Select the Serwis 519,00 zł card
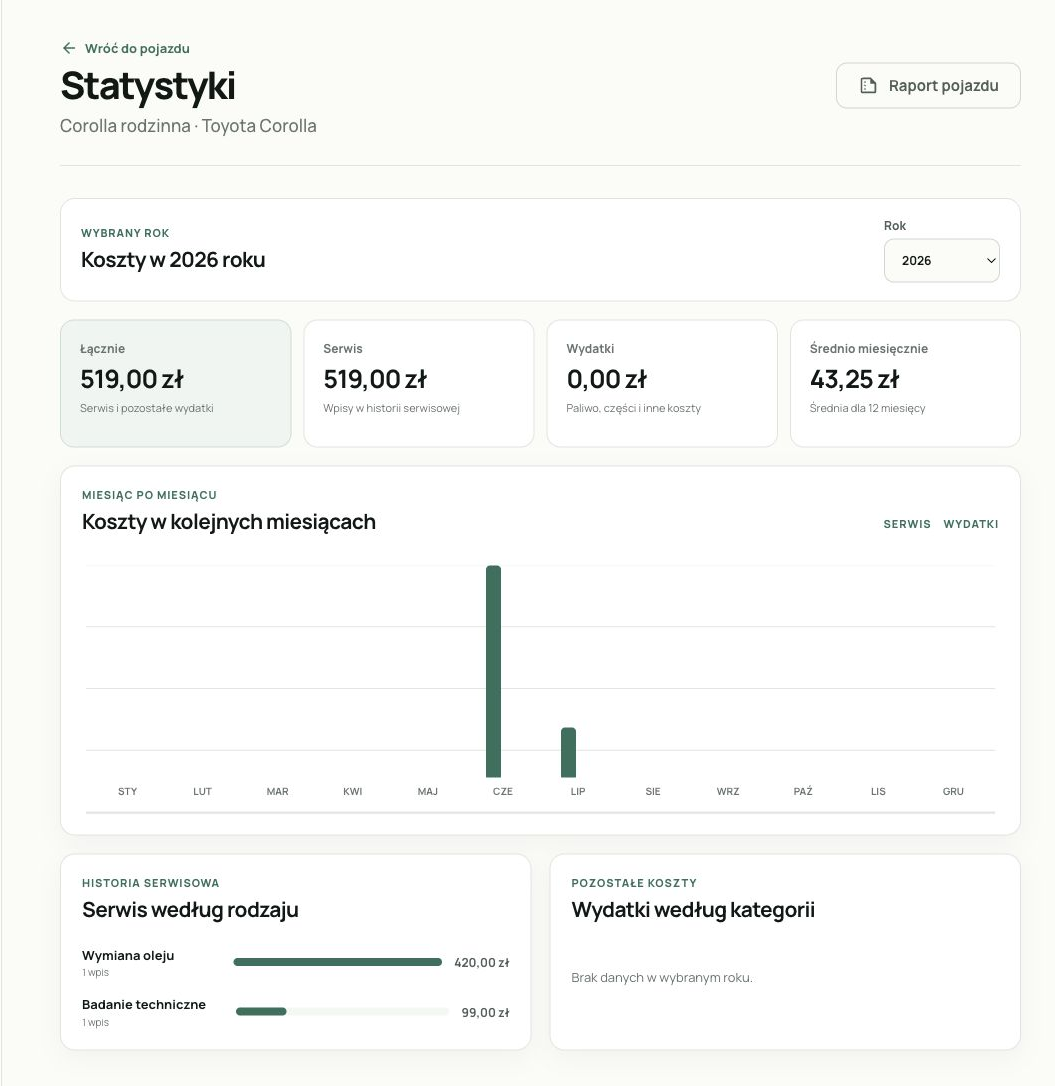 (419, 383)
